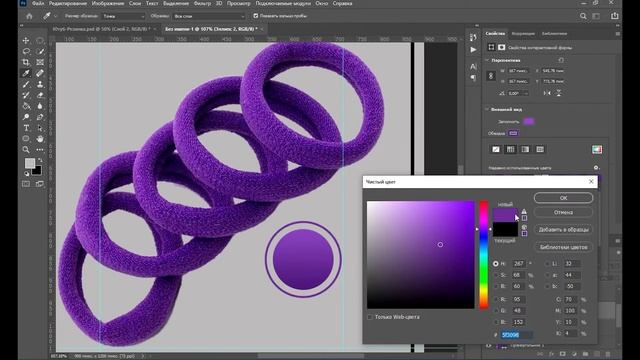Collapse the Transform section in Properties

(x=487, y=60)
